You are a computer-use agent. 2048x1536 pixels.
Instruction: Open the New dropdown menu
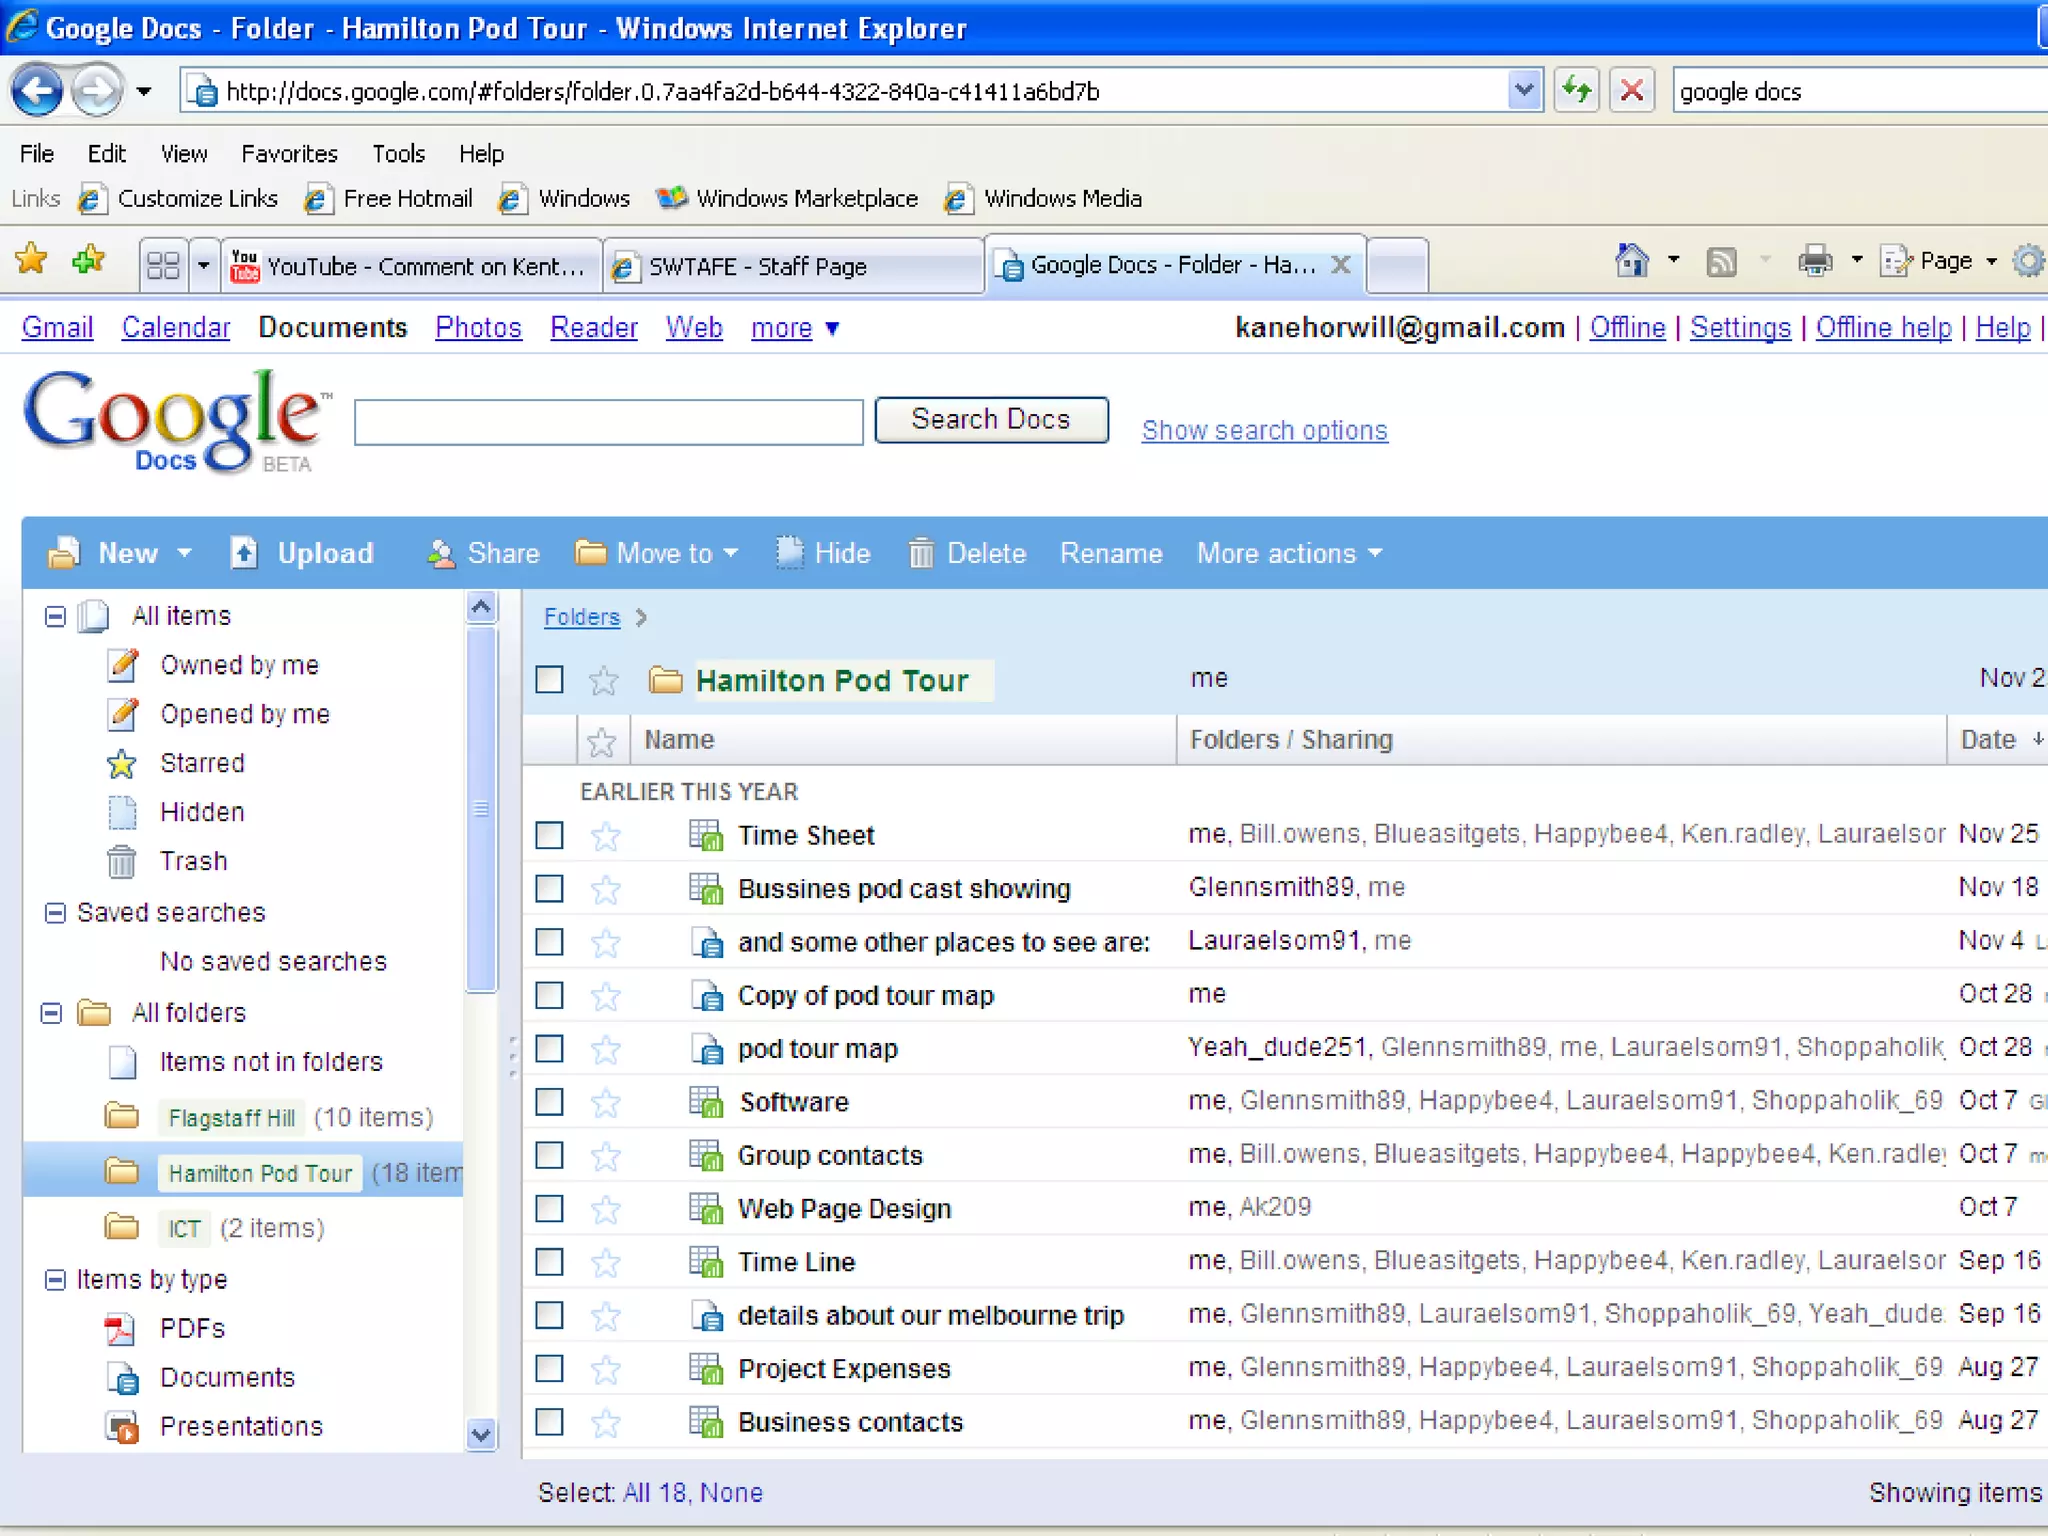[120, 553]
